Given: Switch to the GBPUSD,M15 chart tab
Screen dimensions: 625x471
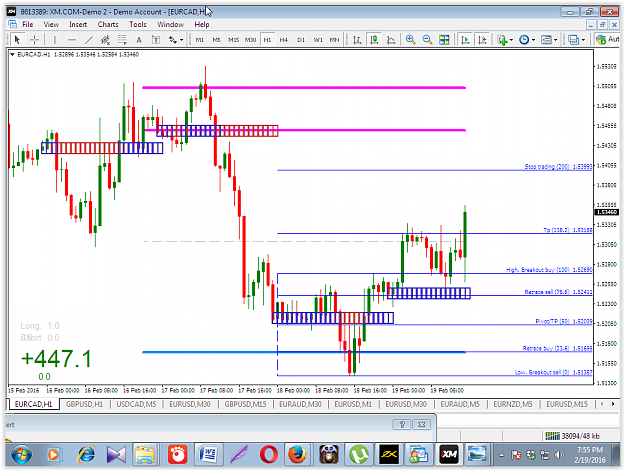Looking at the screenshot, I should (245, 404).
